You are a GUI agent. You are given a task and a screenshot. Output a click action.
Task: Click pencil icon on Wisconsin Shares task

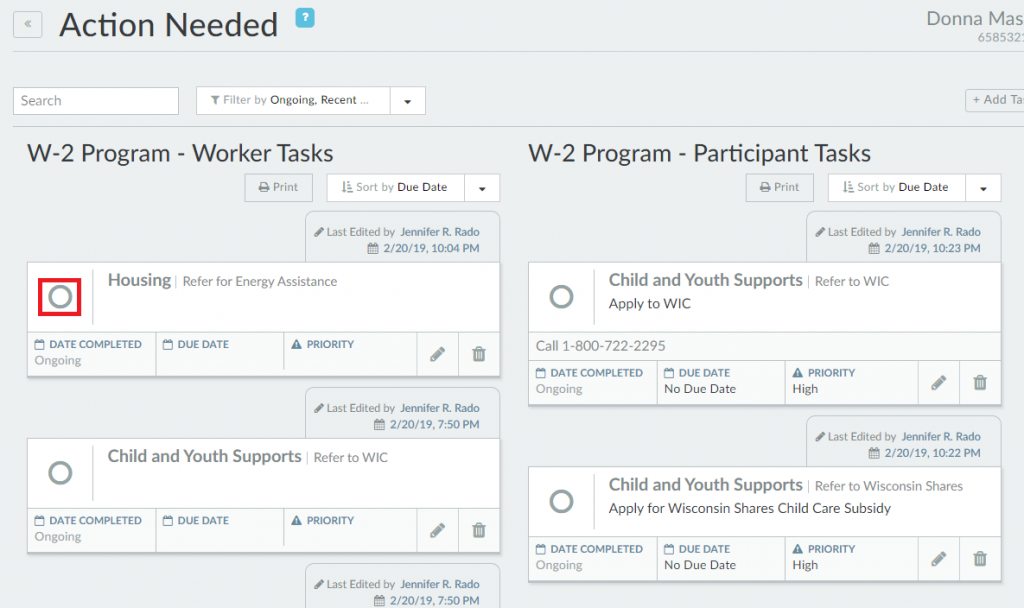[x=938, y=558]
